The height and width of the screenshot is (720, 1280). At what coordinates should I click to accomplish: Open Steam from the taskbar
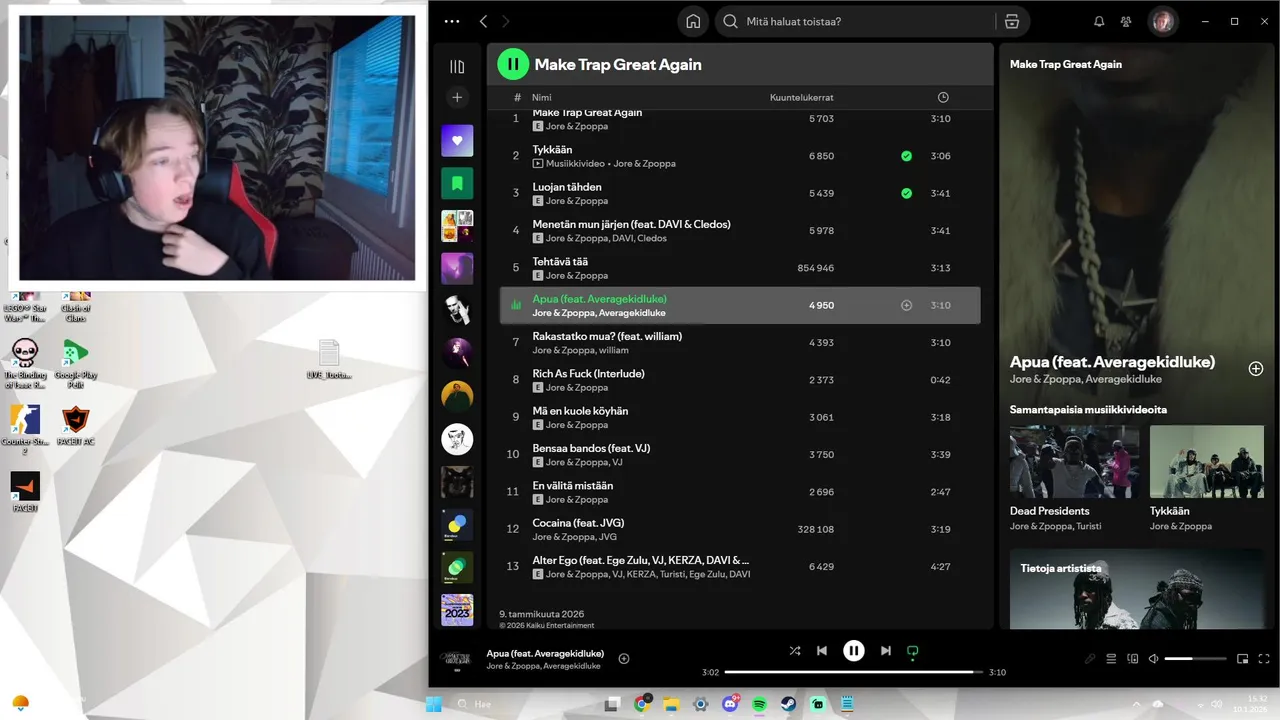789,704
